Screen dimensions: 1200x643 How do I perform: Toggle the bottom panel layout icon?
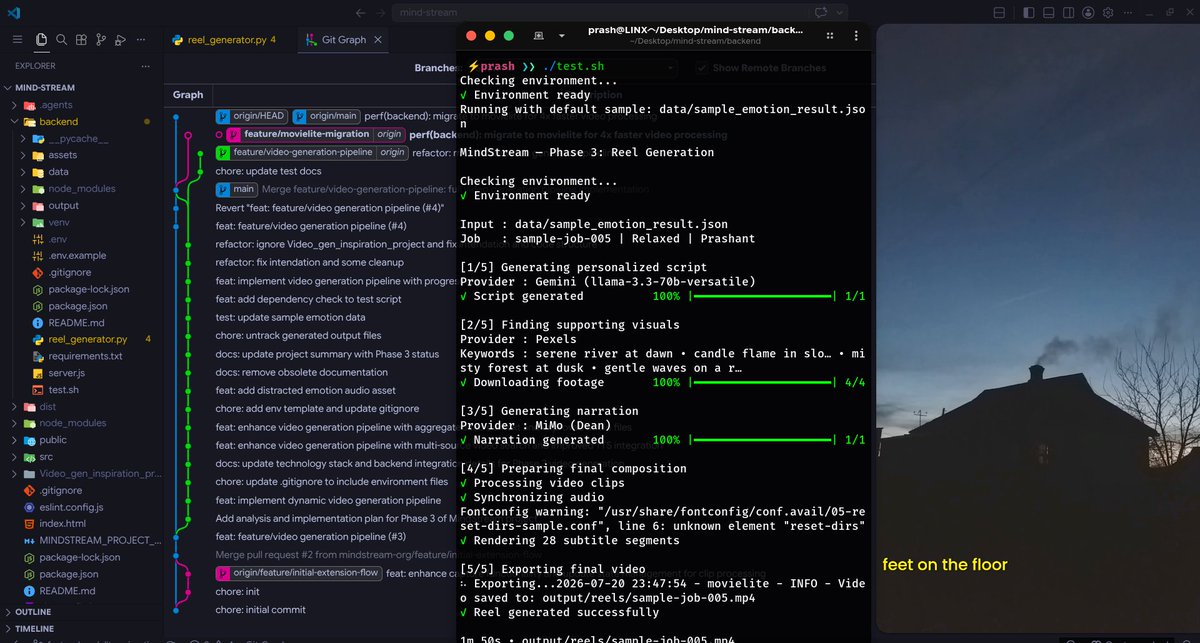click(x=1049, y=13)
